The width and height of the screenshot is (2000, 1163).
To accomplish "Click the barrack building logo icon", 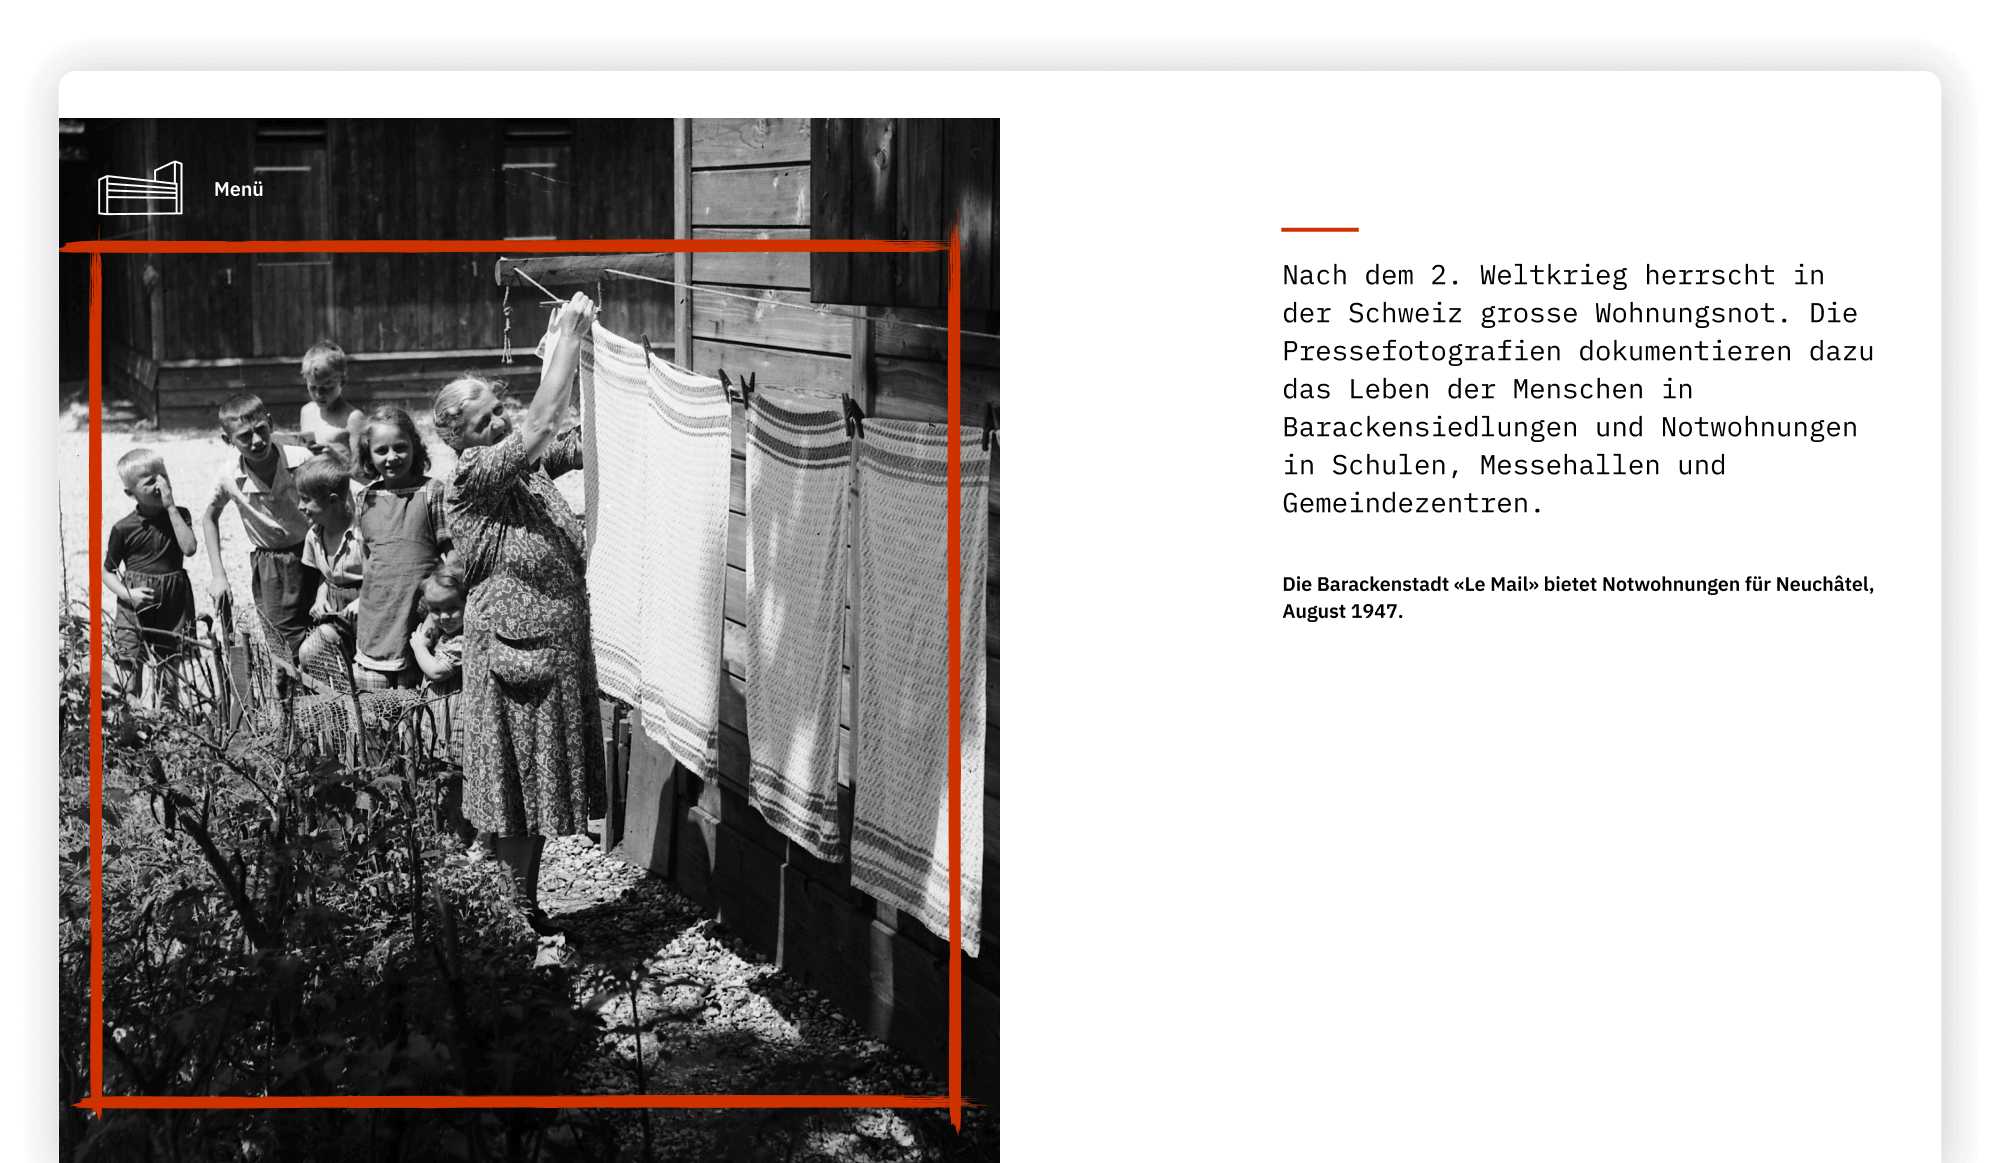I will tap(140, 188).
